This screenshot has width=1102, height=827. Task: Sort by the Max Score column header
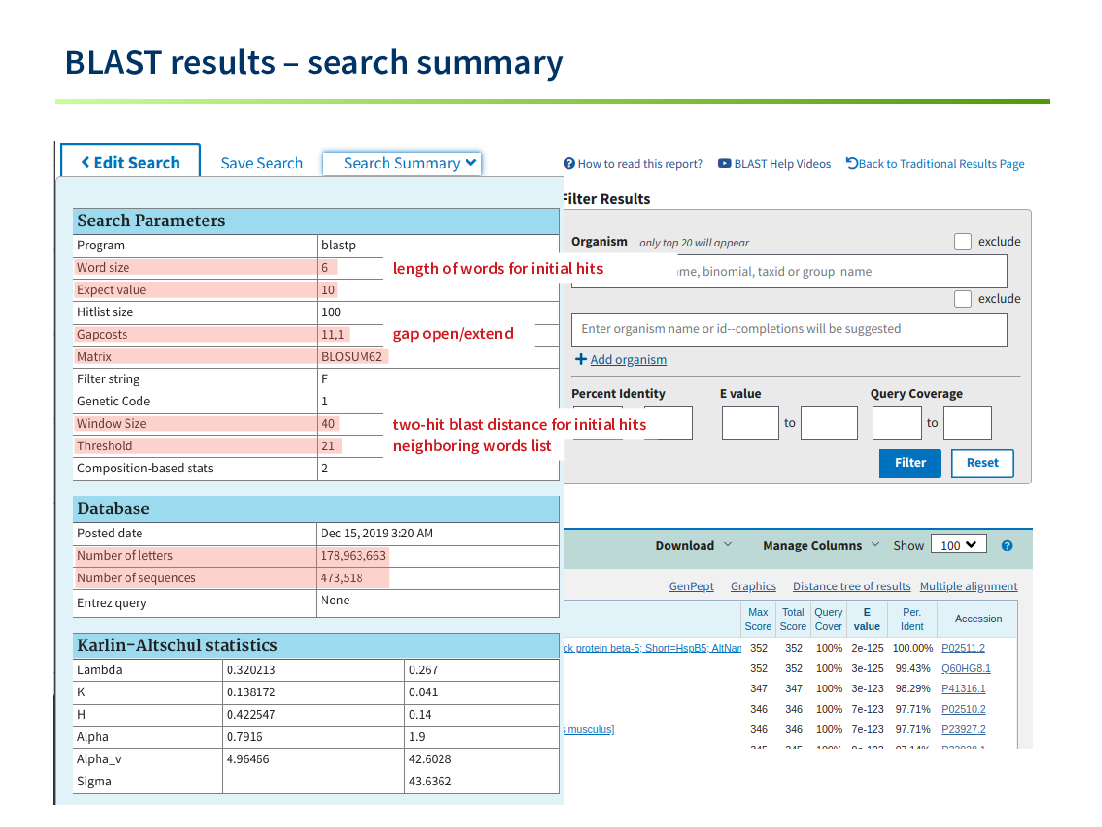pos(758,619)
